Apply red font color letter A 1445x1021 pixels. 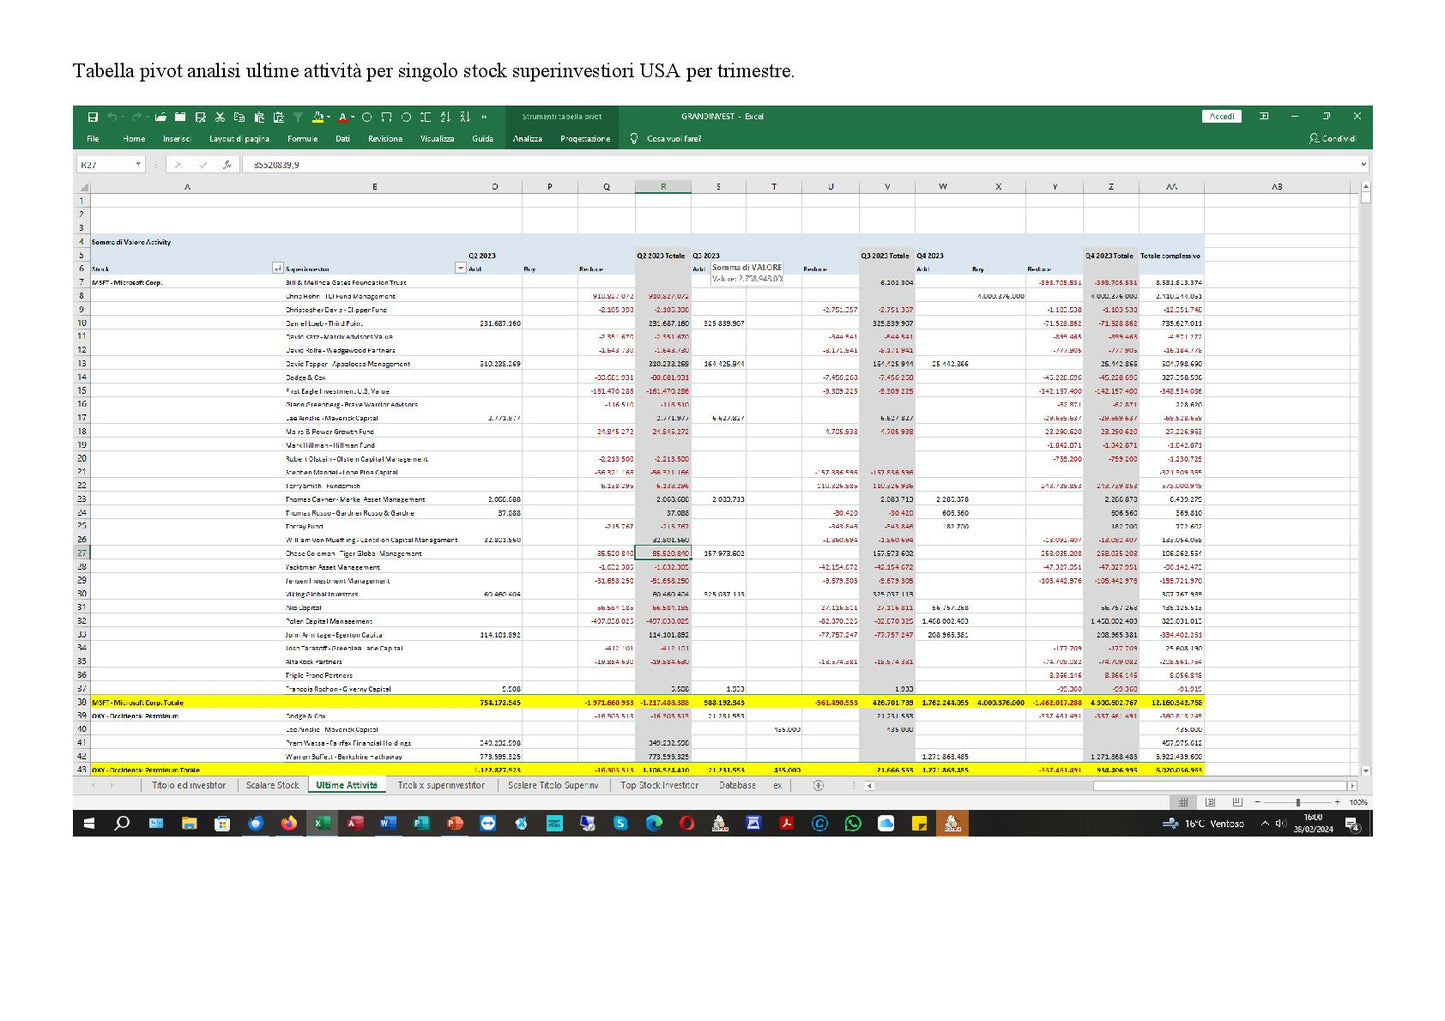[343, 117]
